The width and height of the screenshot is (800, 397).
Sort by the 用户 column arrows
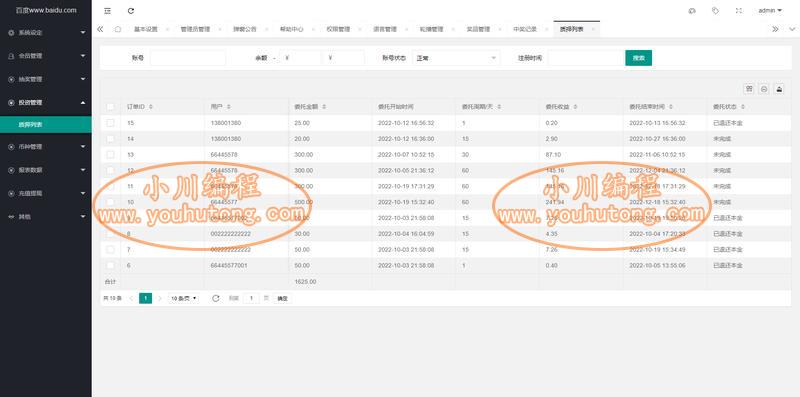tap(229, 107)
